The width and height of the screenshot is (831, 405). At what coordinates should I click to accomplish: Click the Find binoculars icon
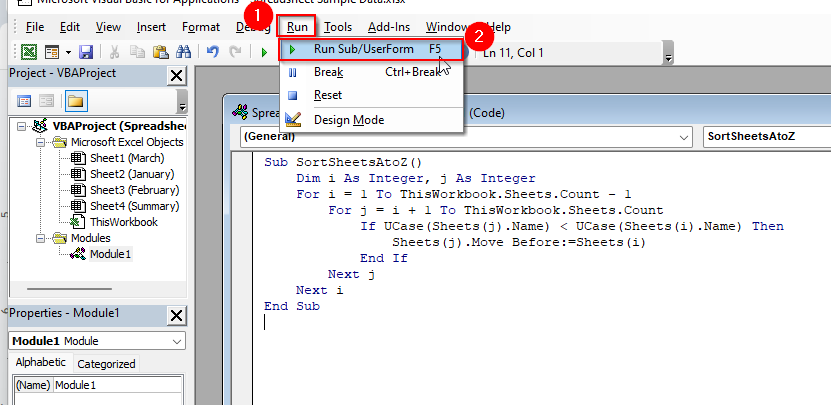pos(183,52)
